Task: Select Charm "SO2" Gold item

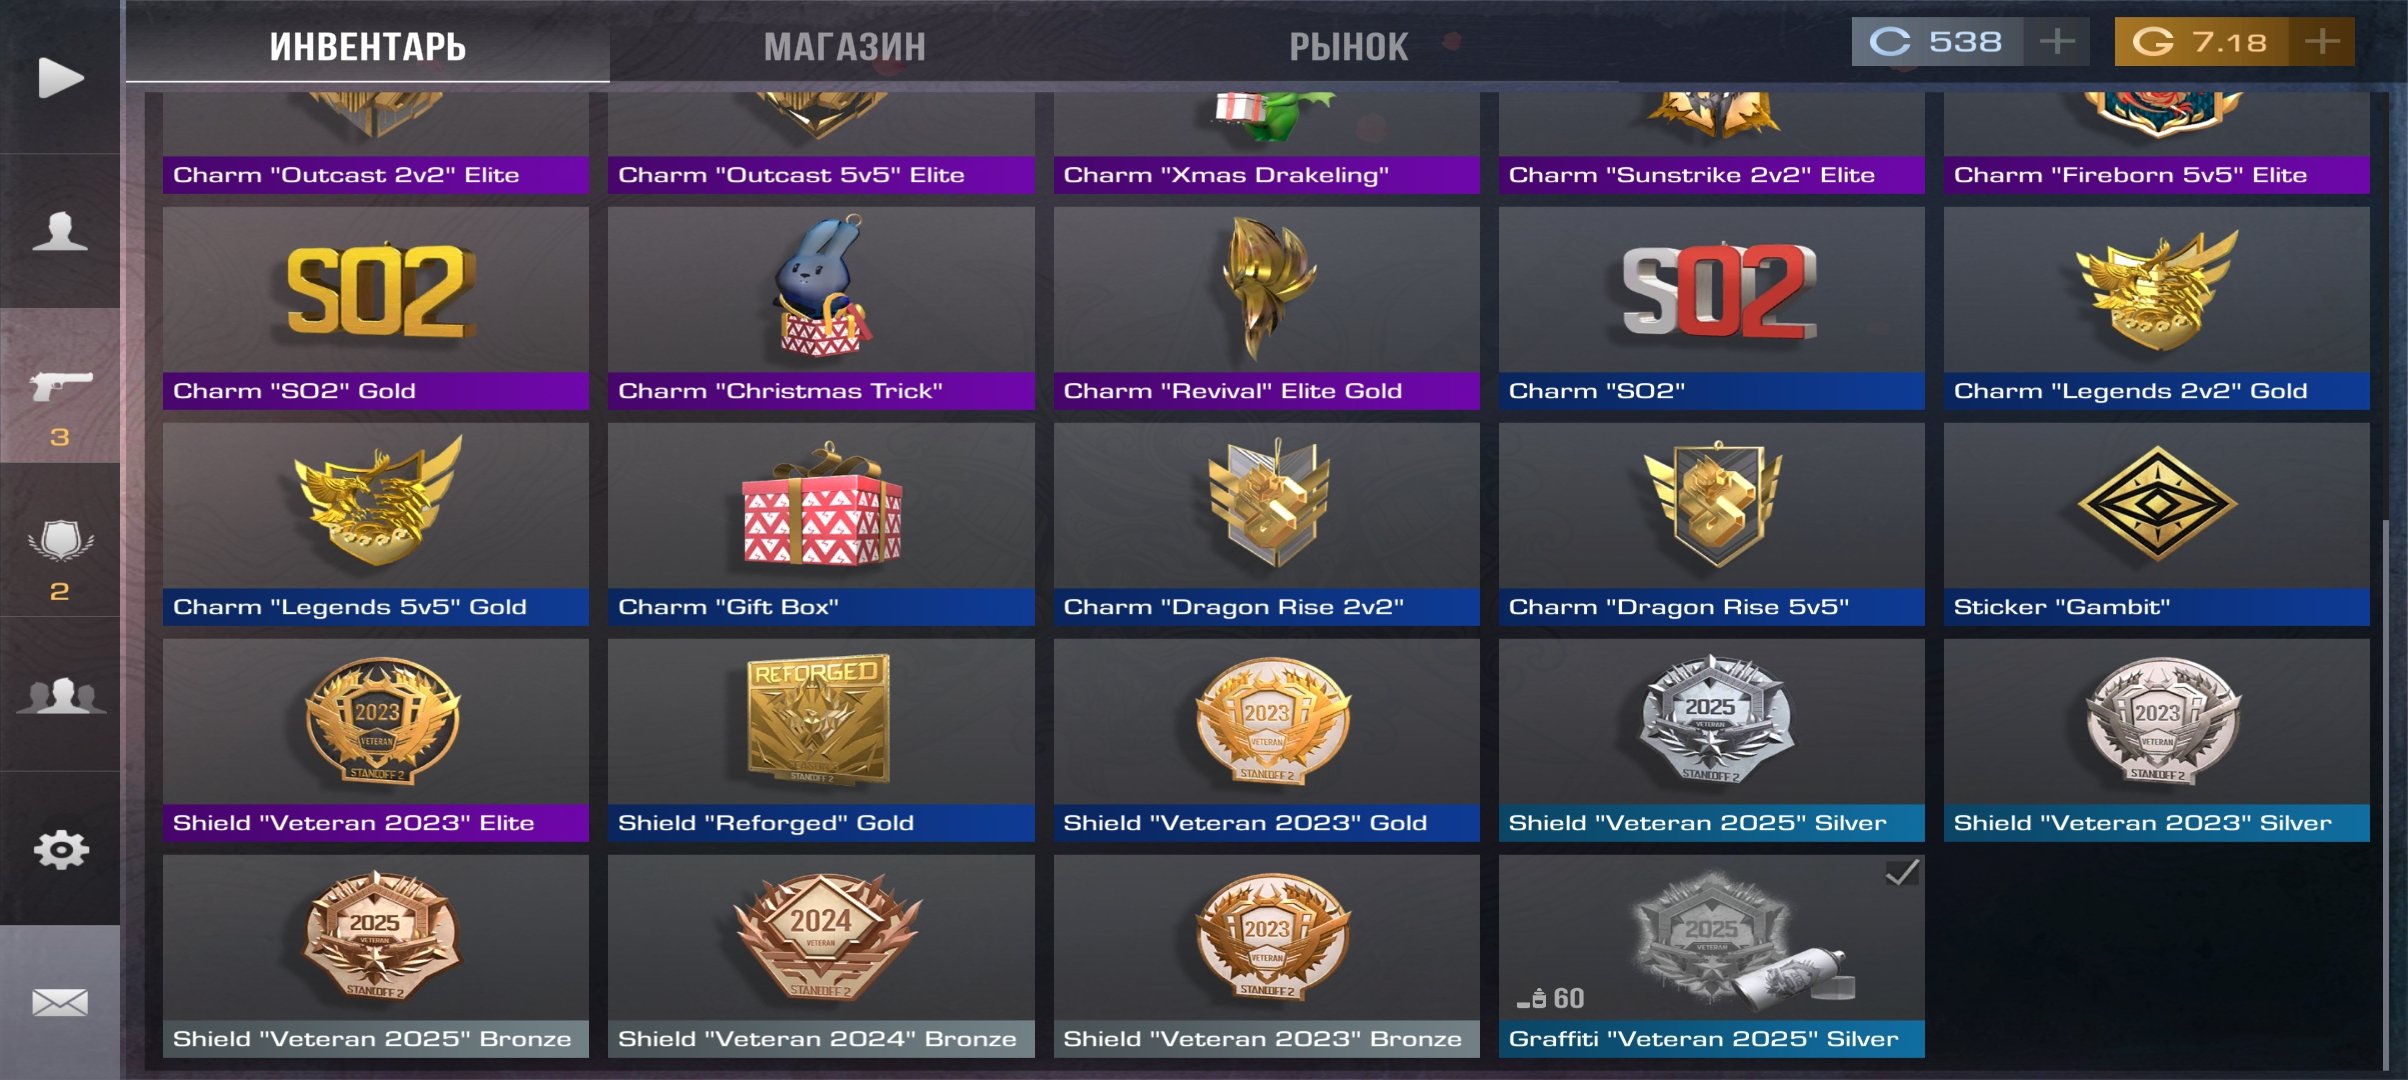Action: coord(375,308)
